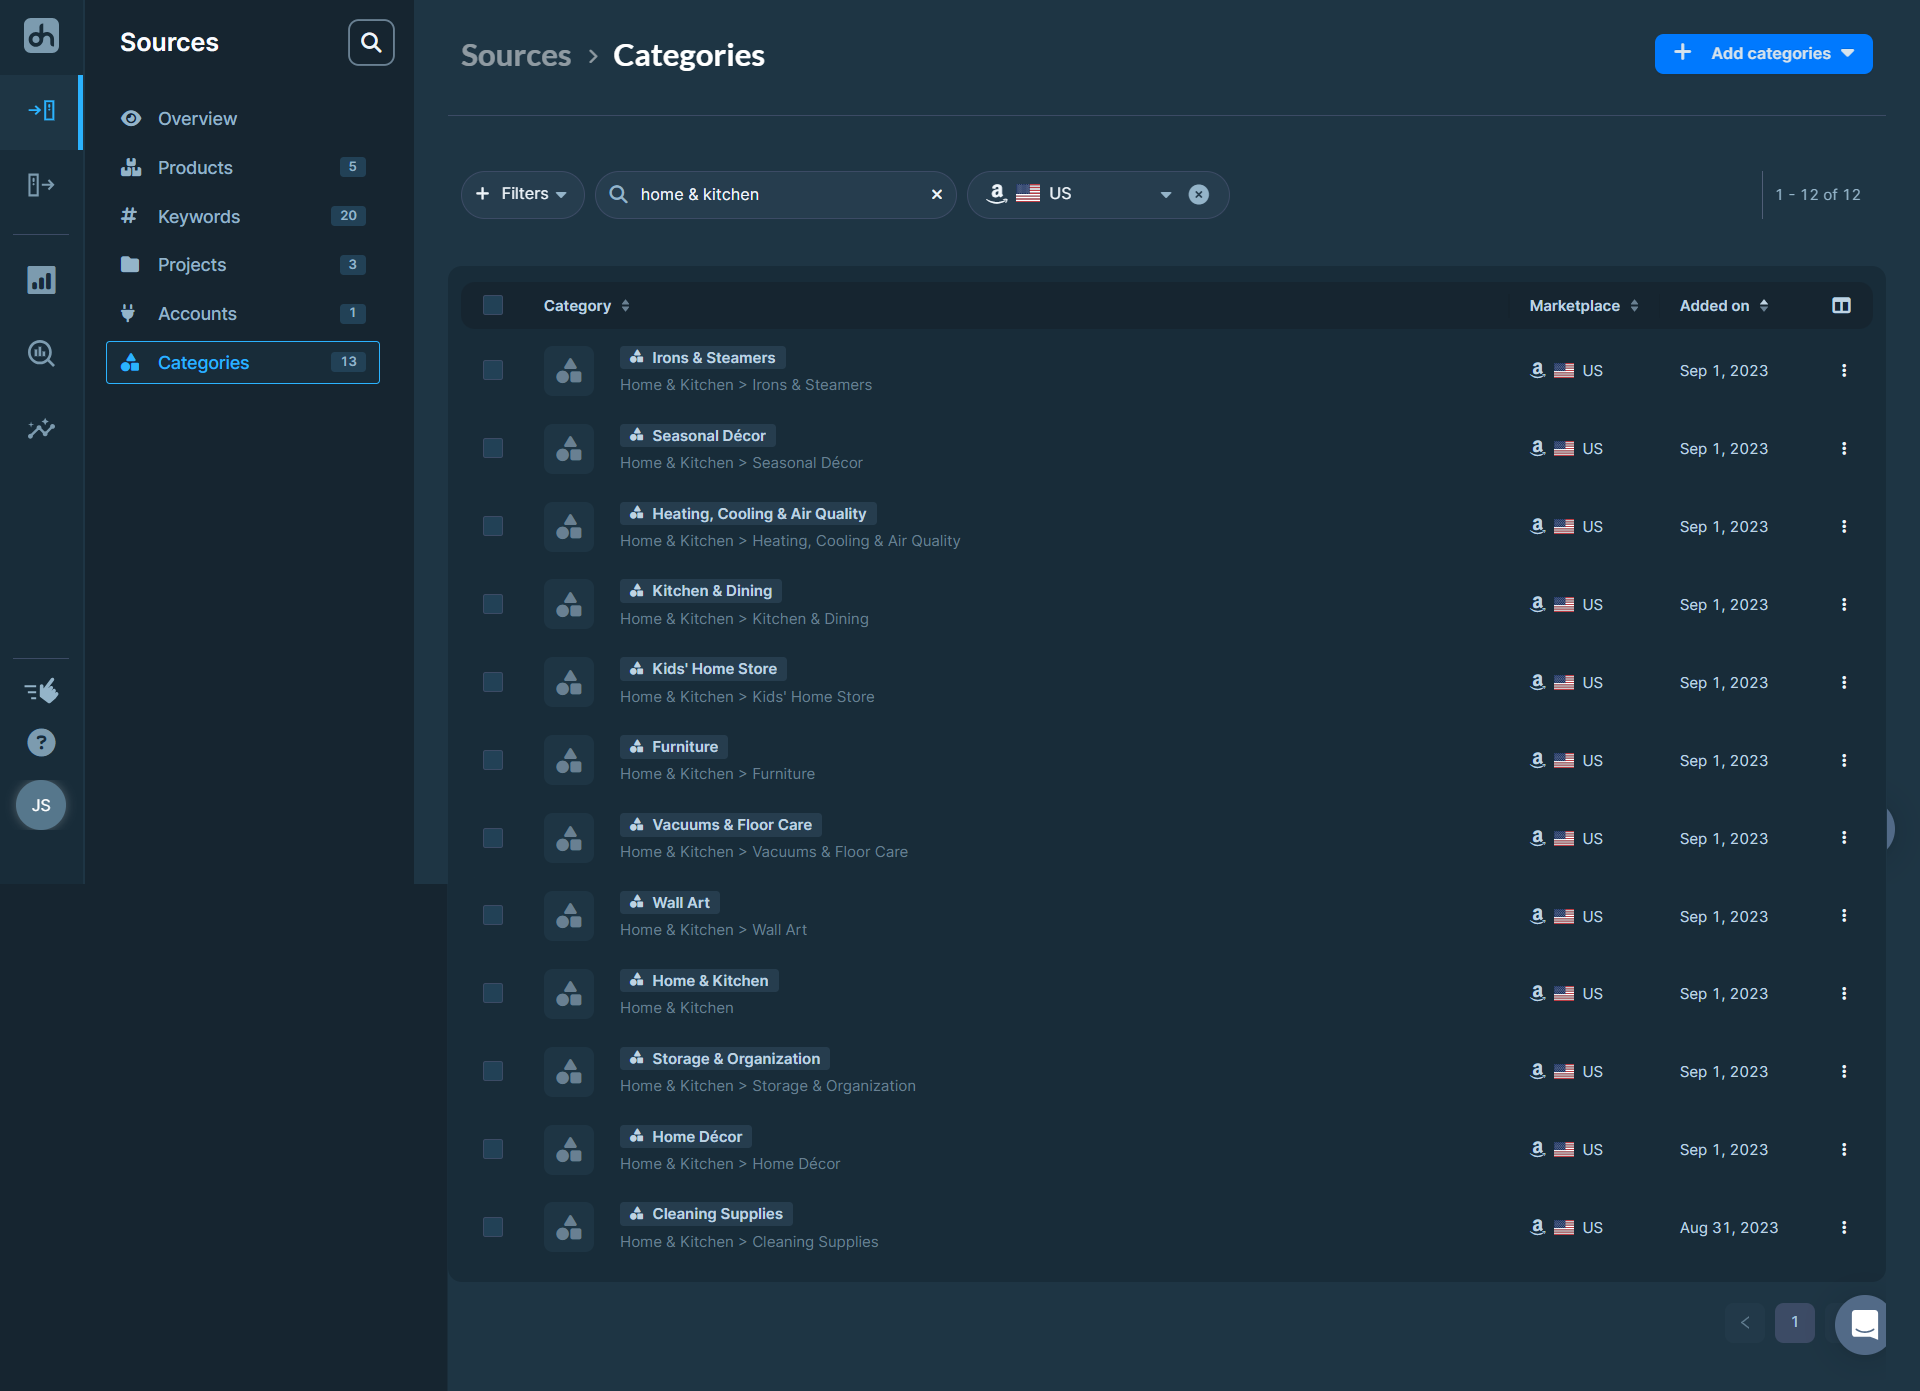Click the JS user avatar

(41, 806)
